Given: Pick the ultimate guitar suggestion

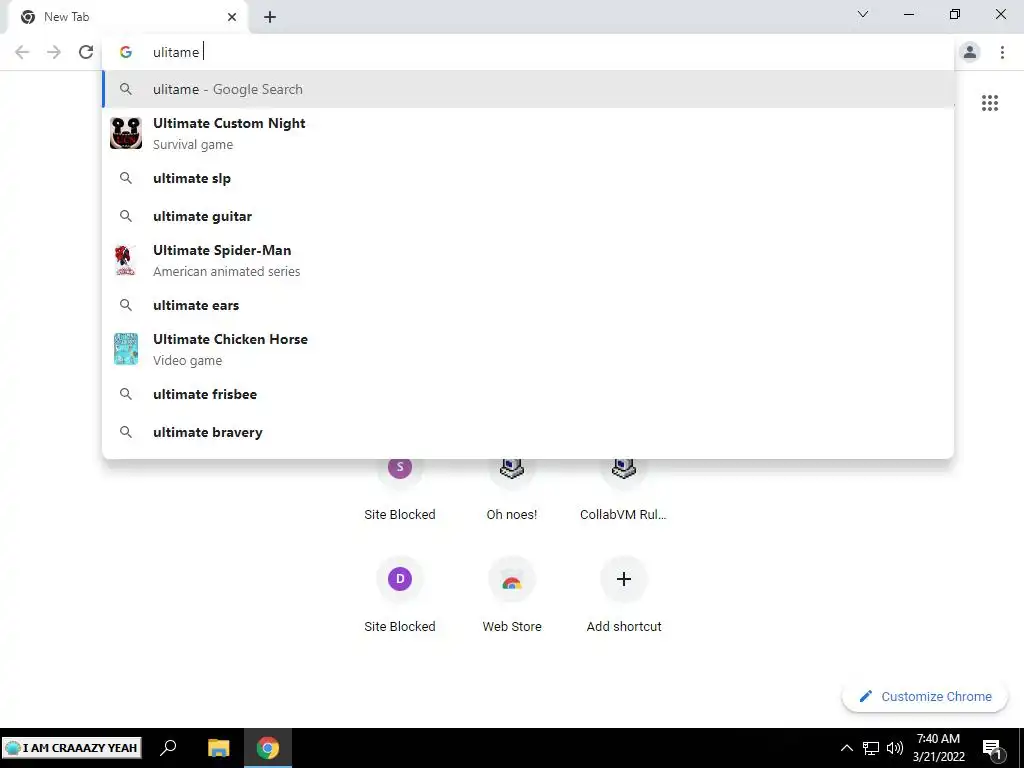Looking at the screenshot, I should 528,216.
